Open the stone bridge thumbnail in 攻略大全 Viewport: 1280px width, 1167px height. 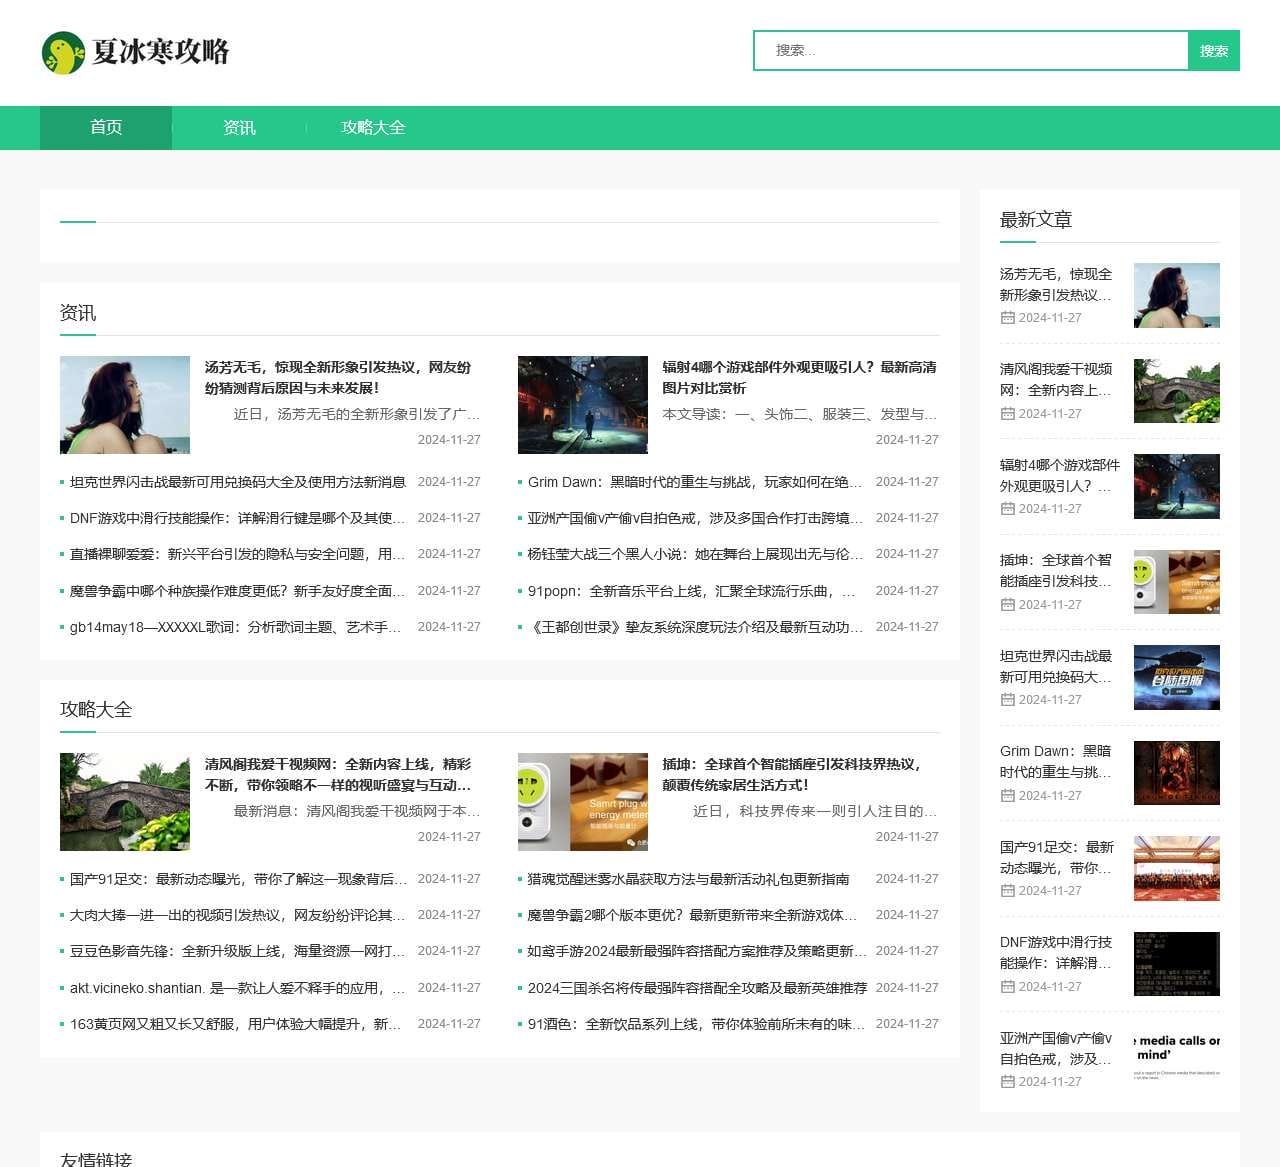(125, 802)
